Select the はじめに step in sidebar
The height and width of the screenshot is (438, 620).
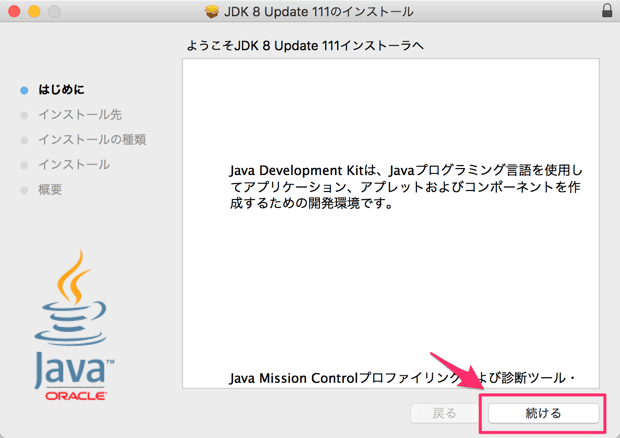click(61, 90)
